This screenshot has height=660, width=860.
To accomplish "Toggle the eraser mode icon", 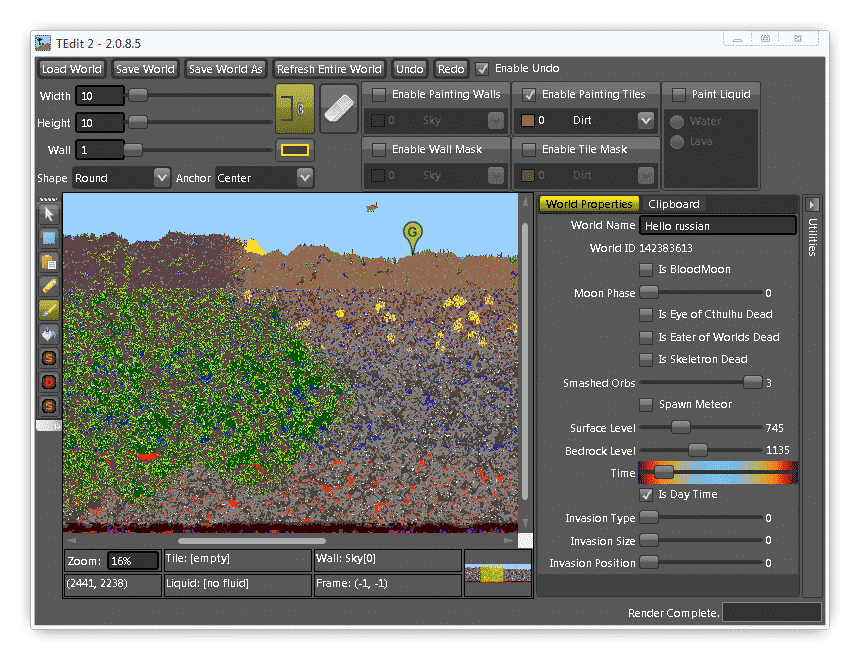I will coord(339,108).
